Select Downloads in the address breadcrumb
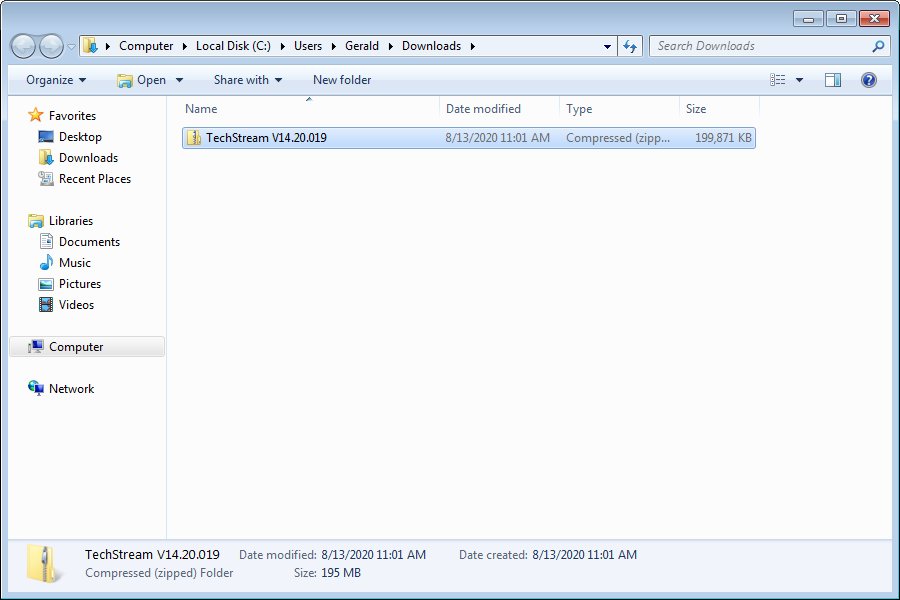This screenshot has width=900, height=600. 431,46
